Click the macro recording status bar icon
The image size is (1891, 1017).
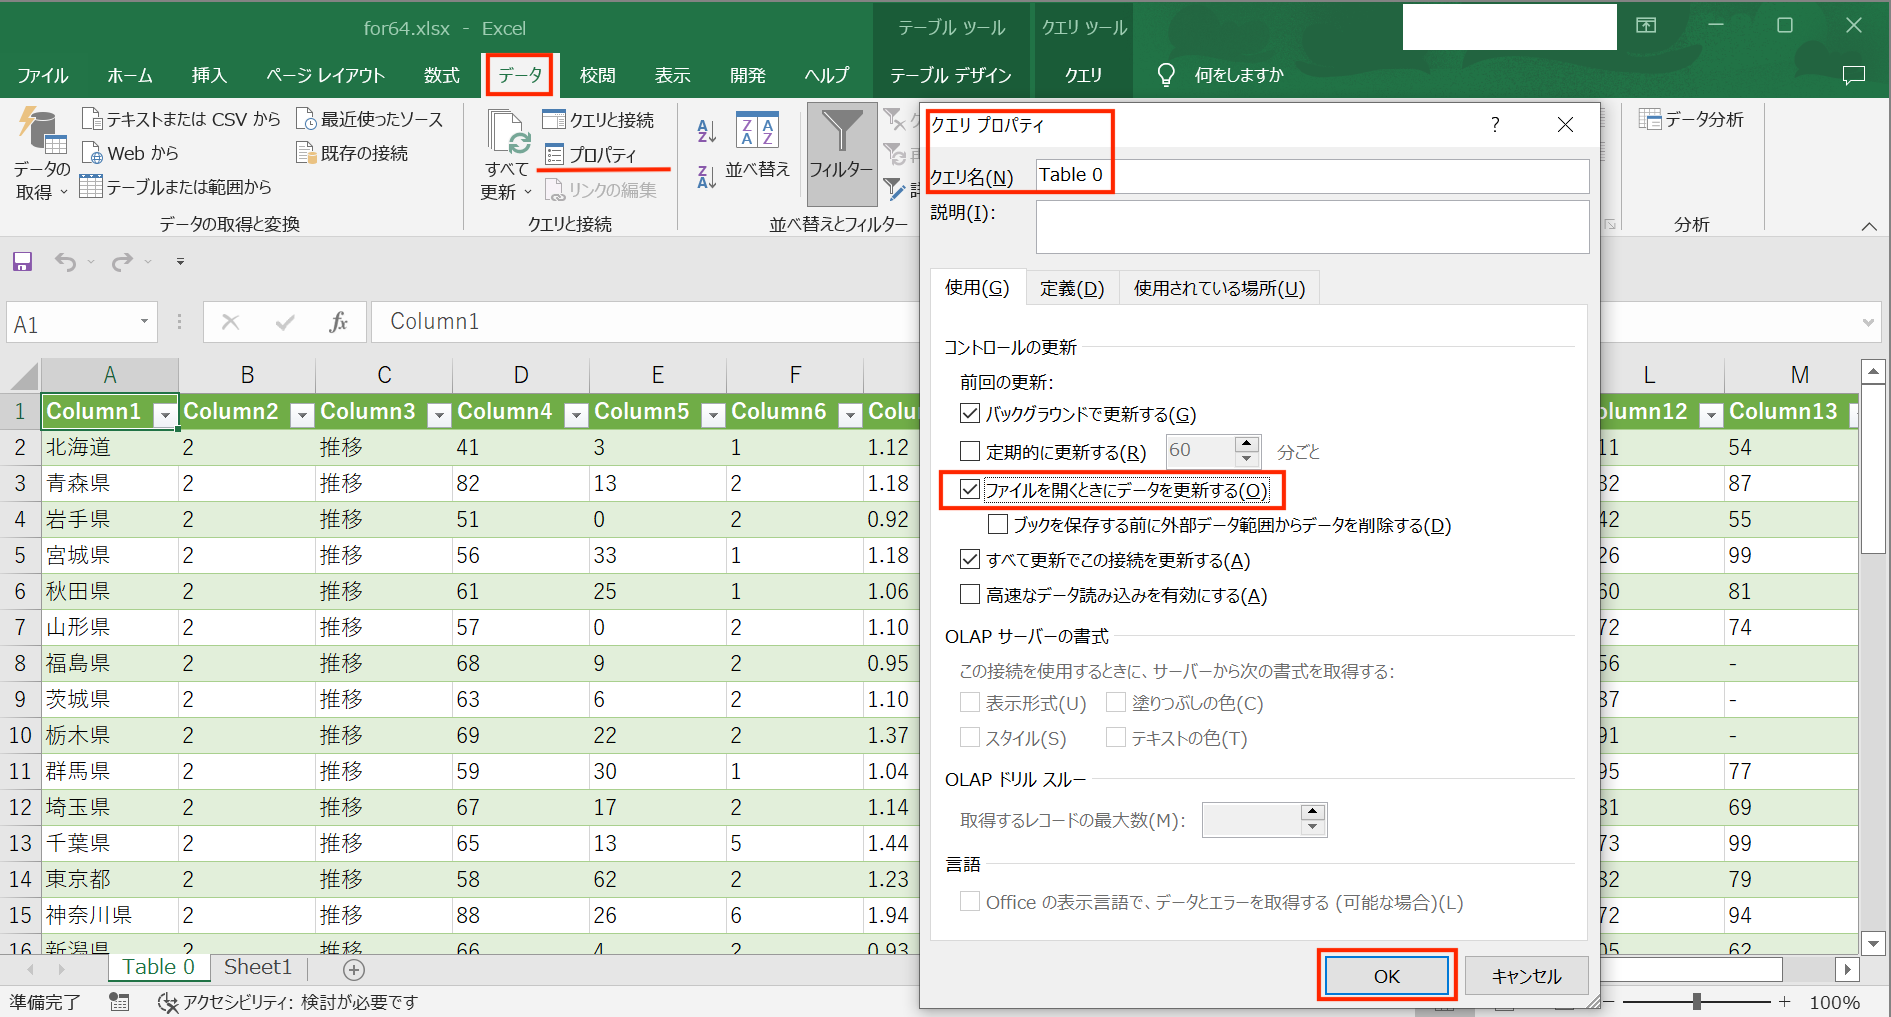[x=119, y=1001]
